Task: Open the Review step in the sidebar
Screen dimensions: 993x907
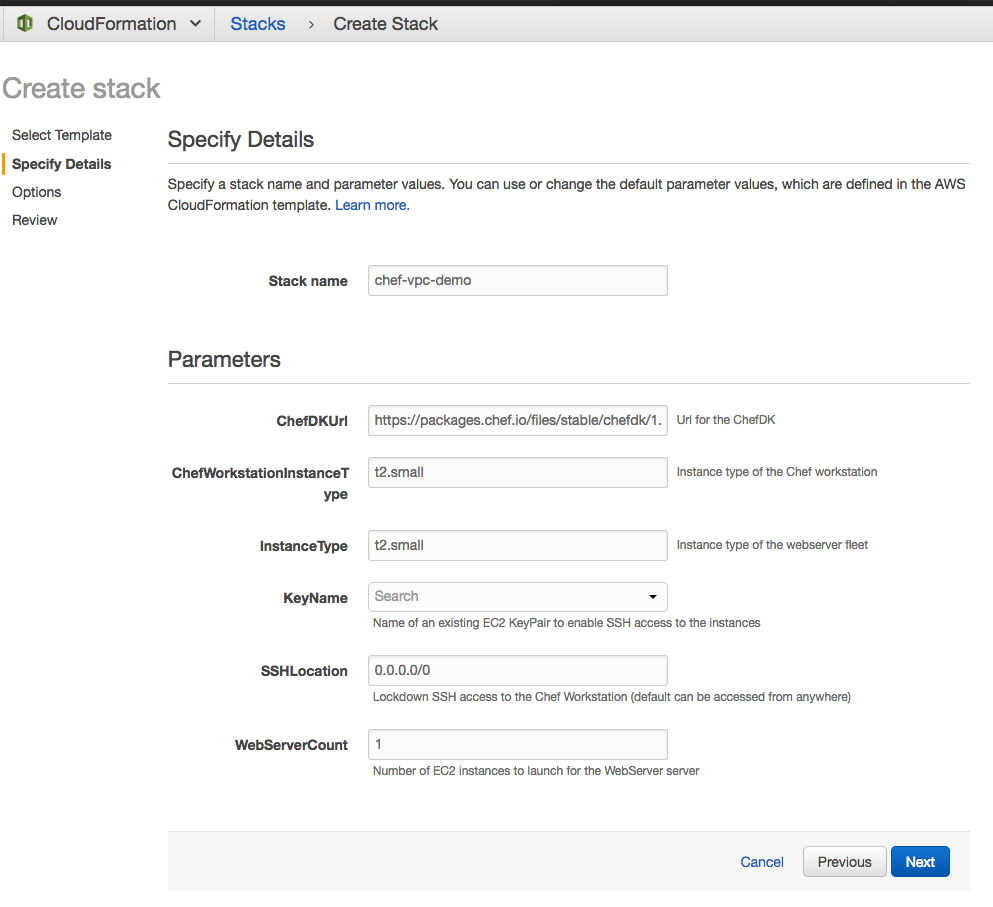Action: tap(34, 220)
